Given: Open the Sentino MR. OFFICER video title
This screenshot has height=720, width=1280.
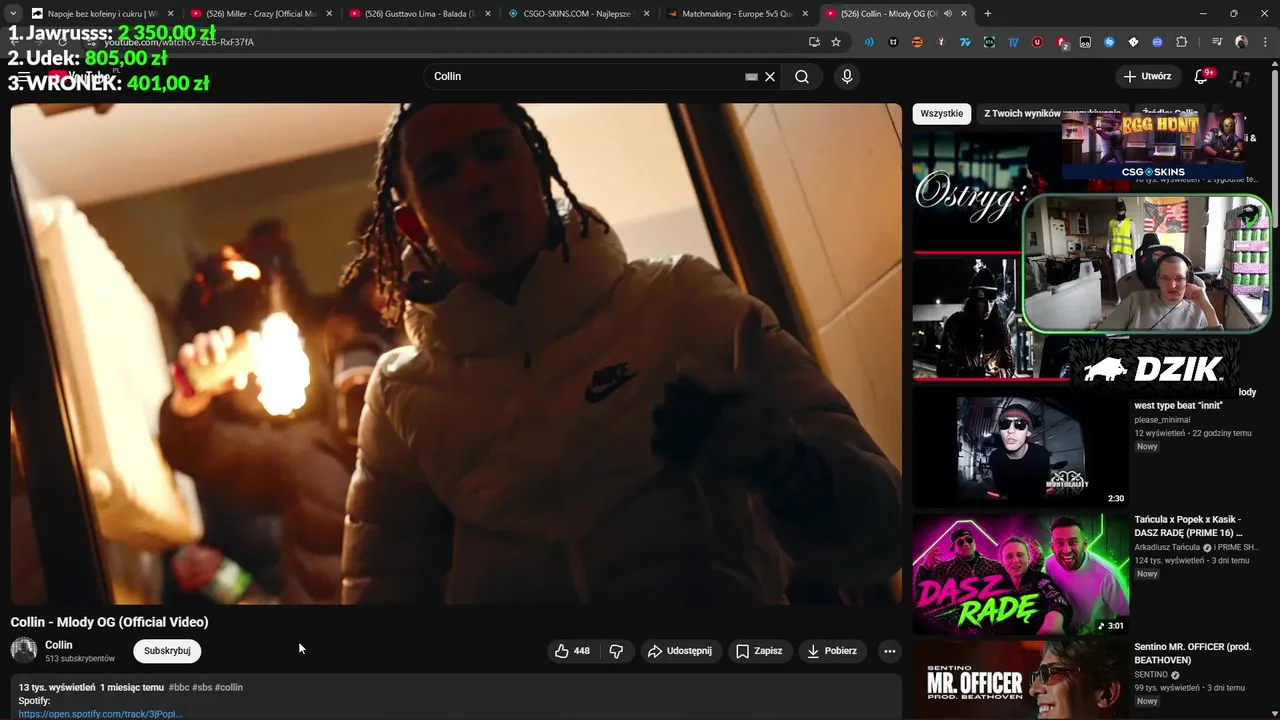Looking at the screenshot, I should [1192, 654].
